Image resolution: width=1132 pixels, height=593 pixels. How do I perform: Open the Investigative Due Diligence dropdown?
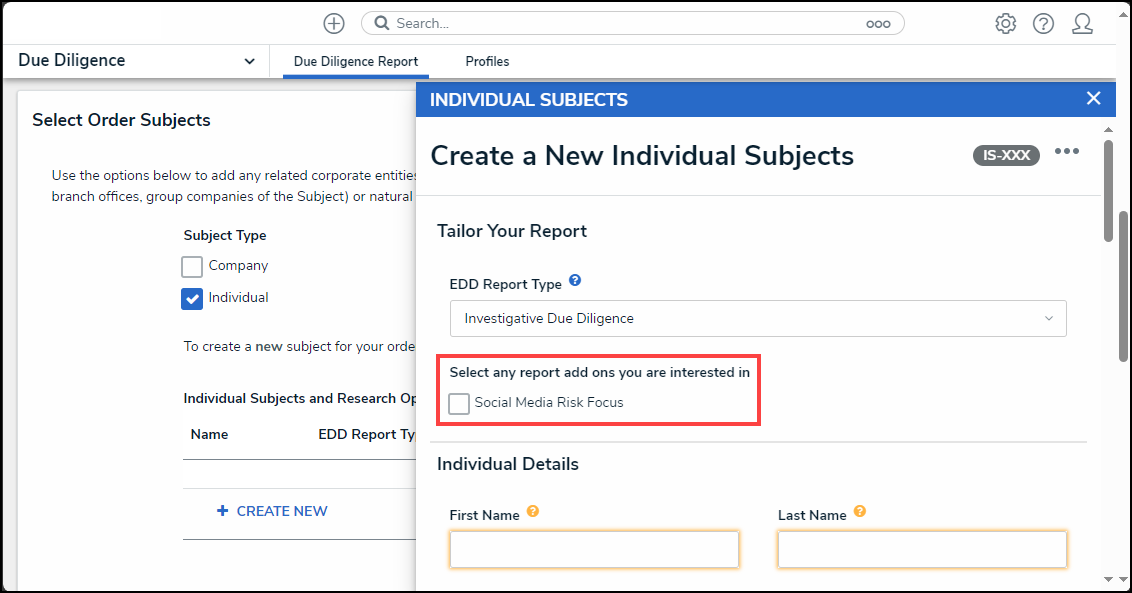pyautogui.click(x=758, y=319)
